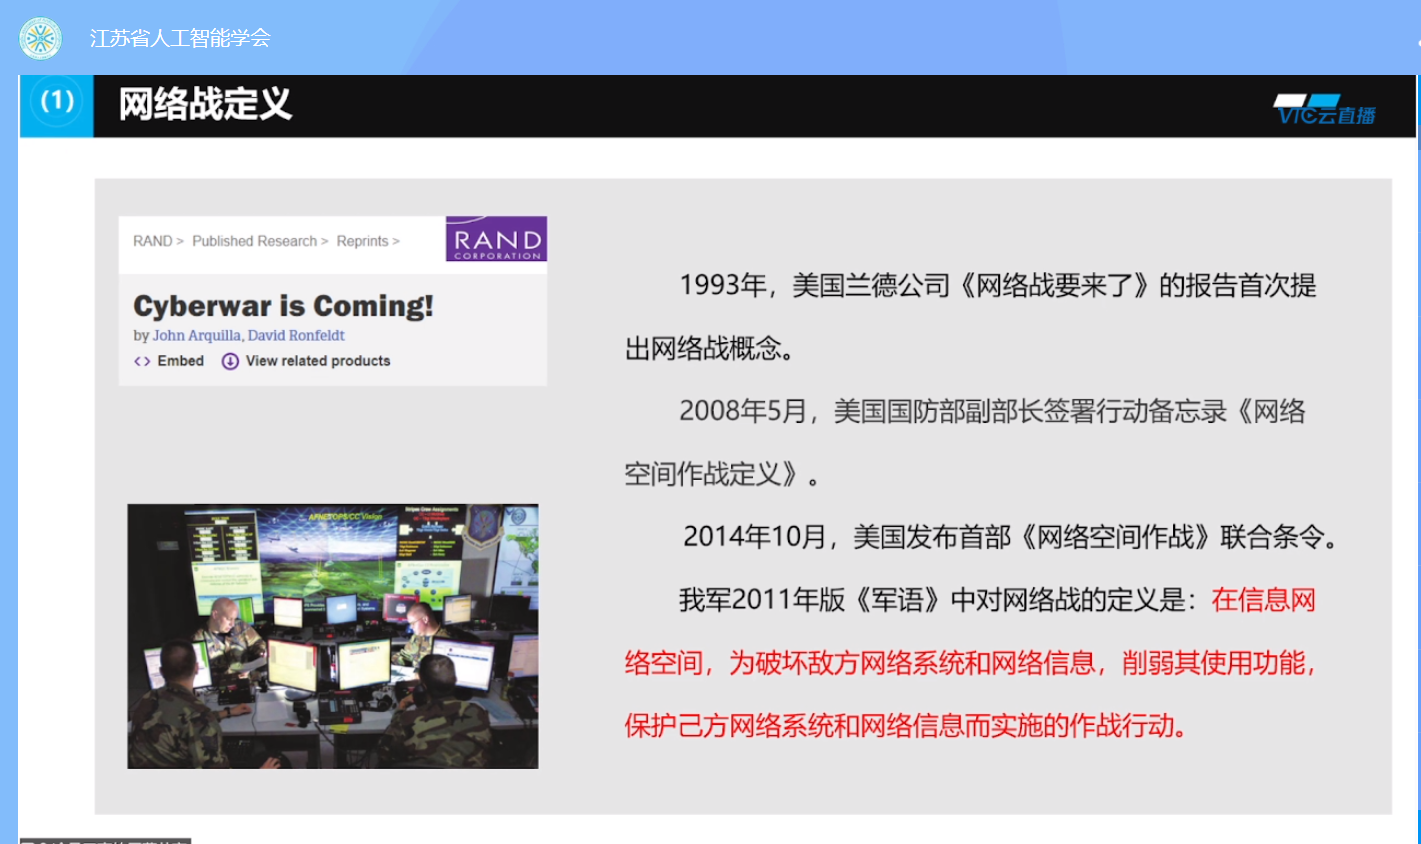Viewport: 1421px width, 844px height.
Task: Click the Cyberwar is Coming! headline
Action: (283, 306)
